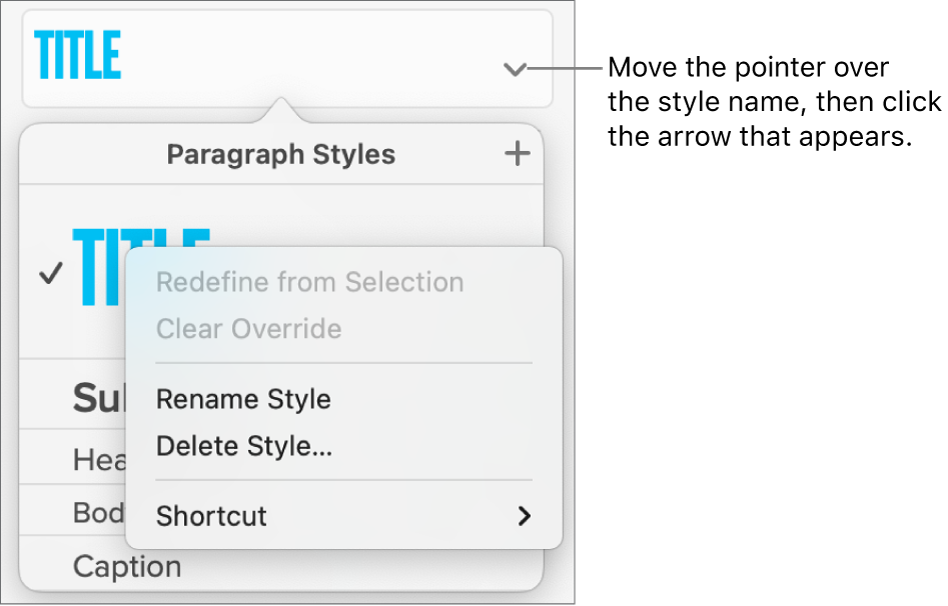948x606 pixels.
Task: Apply the Caption paragraph style
Action: point(127,567)
